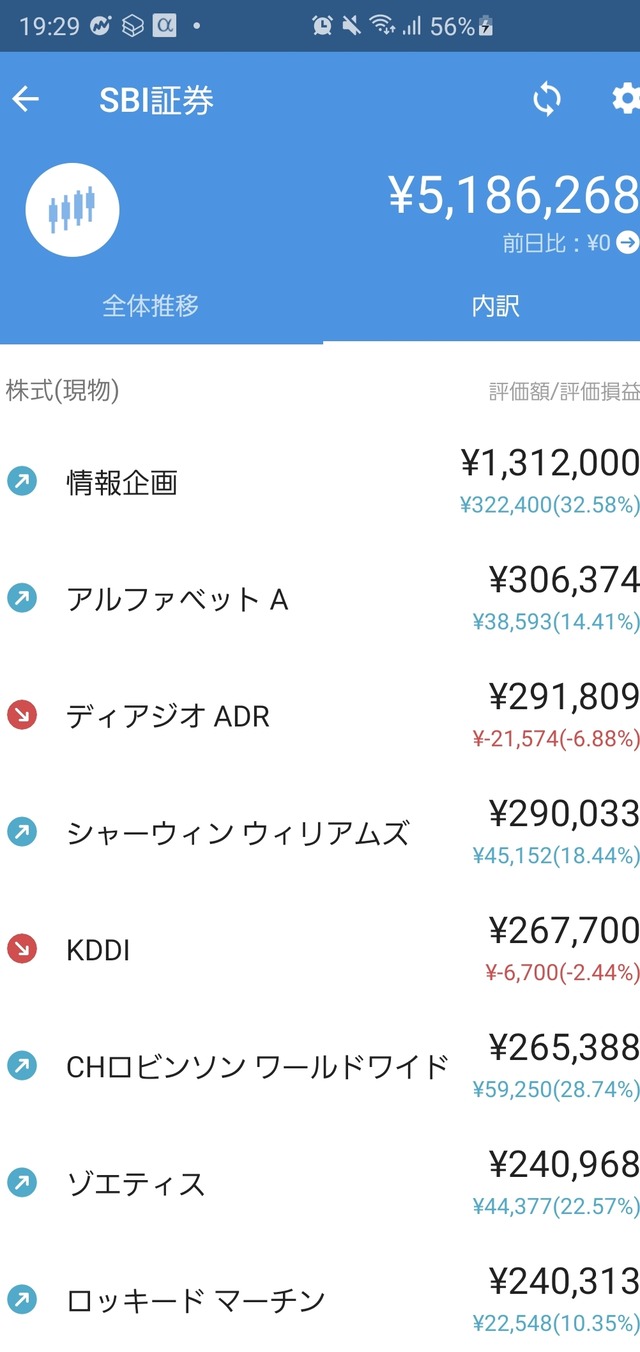Tap the back arrow icon
The height and width of the screenshot is (1352, 640).
(25, 99)
